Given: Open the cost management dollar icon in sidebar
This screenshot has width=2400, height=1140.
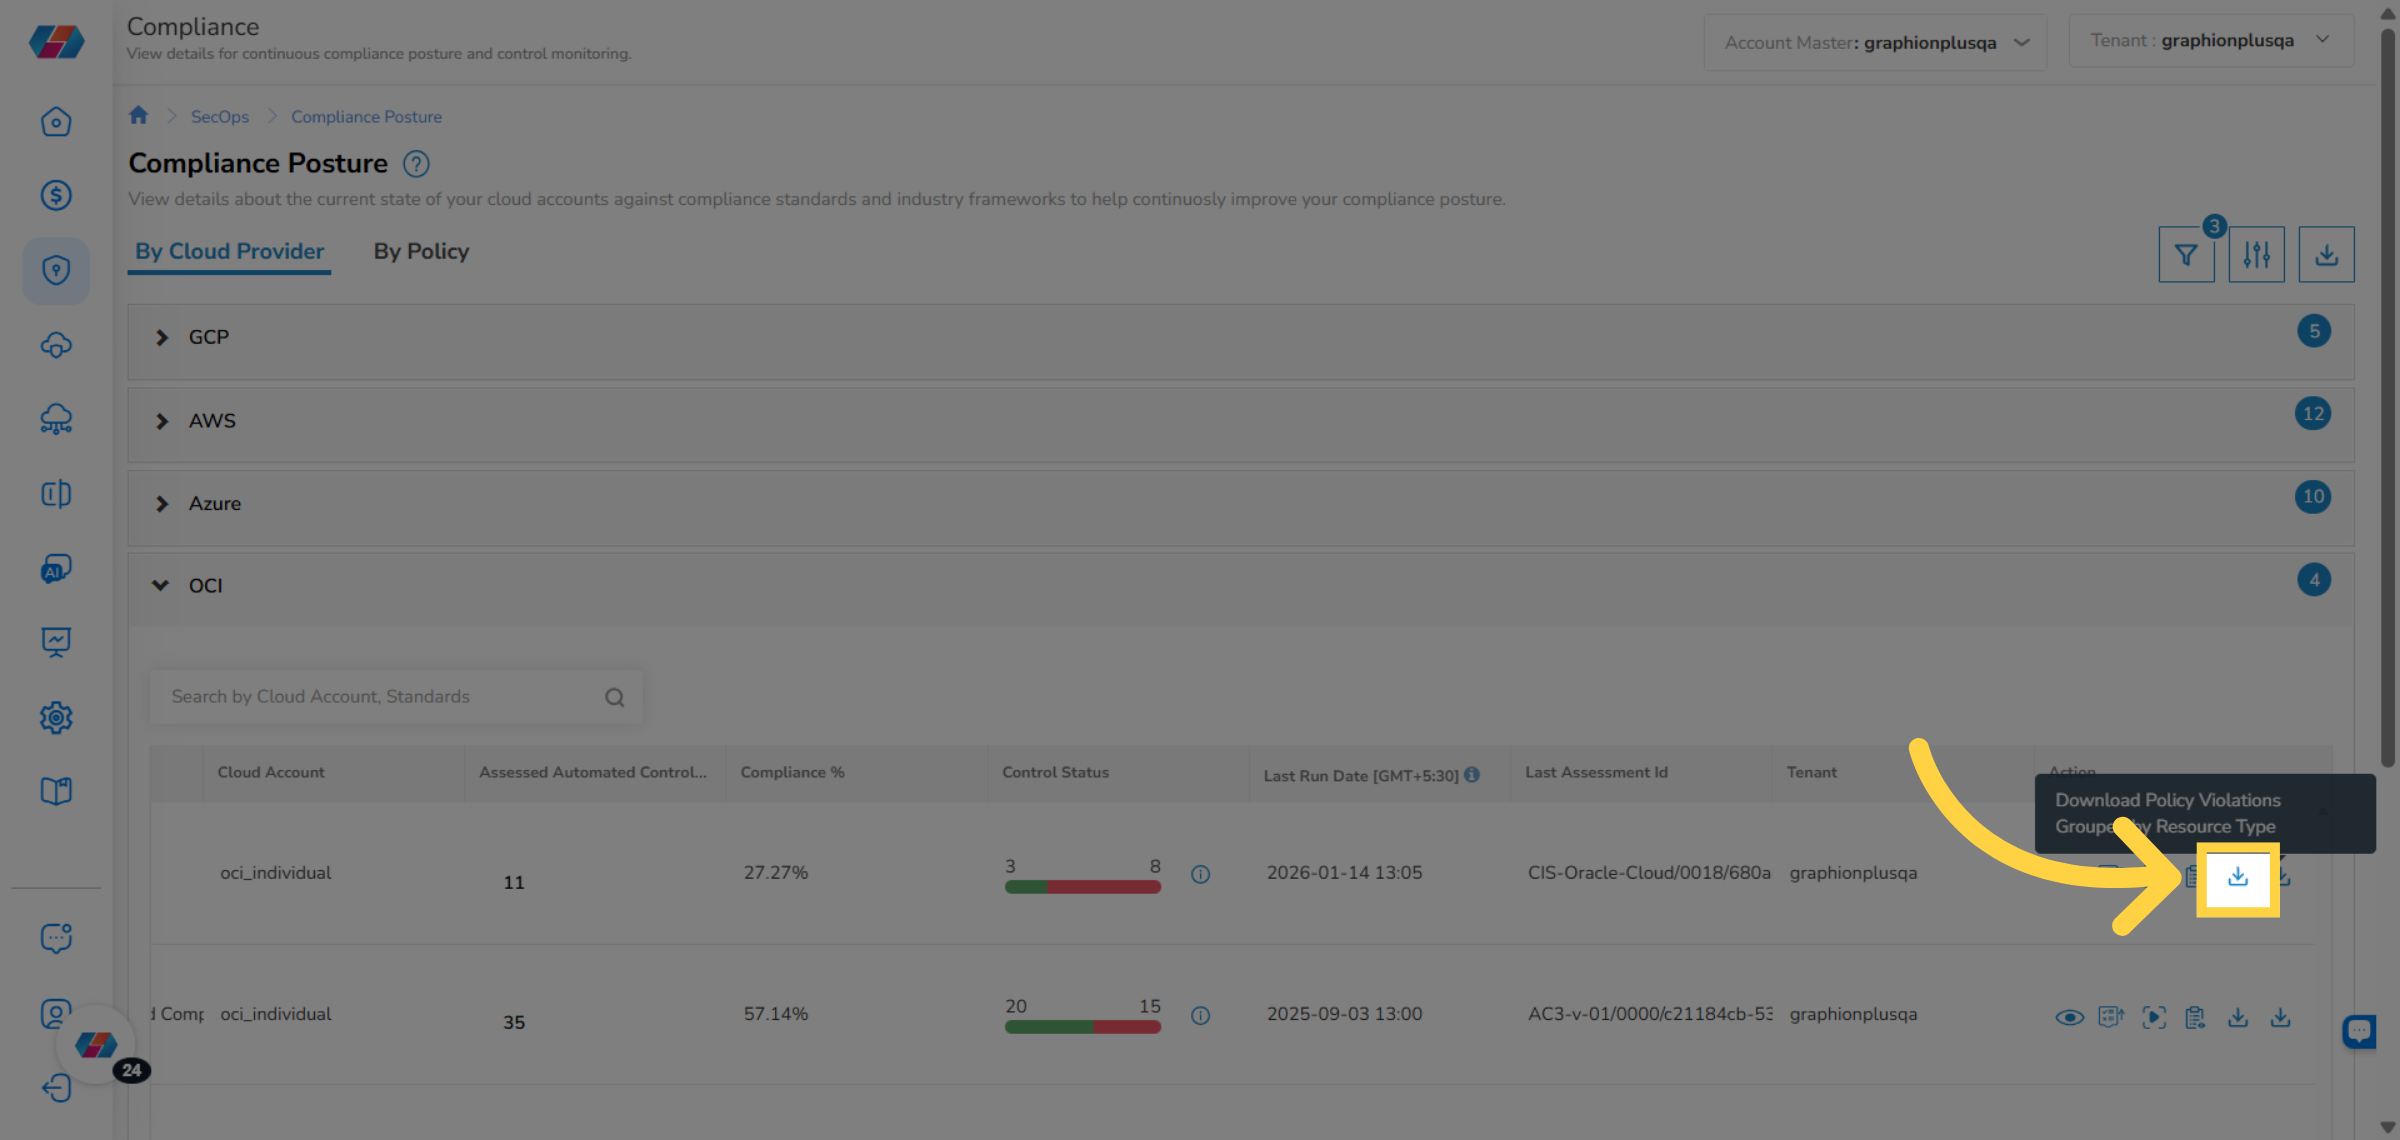Looking at the screenshot, I should click(56, 195).
